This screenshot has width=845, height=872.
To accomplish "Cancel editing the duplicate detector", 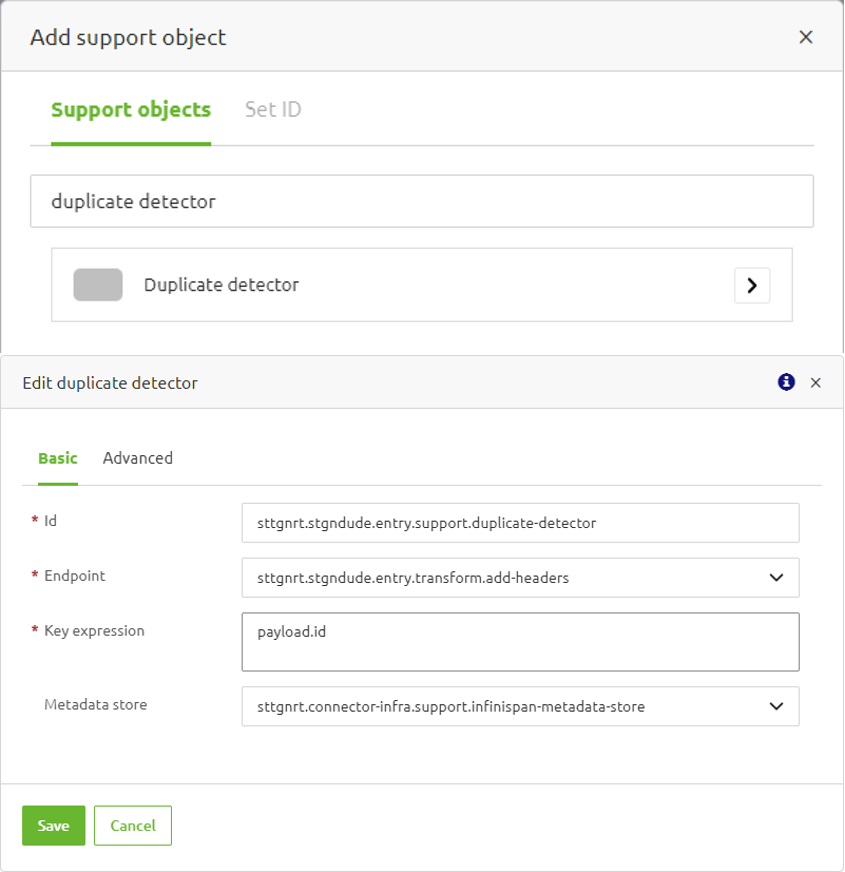I will pos(132,825).
